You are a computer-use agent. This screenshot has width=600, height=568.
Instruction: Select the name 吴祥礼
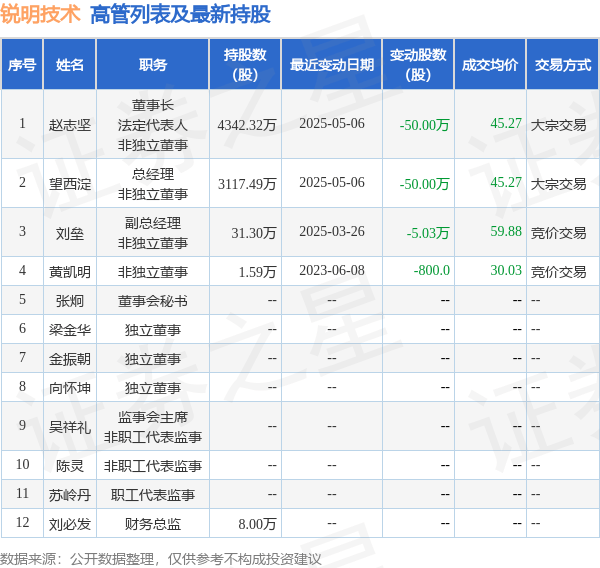(70, 427)
